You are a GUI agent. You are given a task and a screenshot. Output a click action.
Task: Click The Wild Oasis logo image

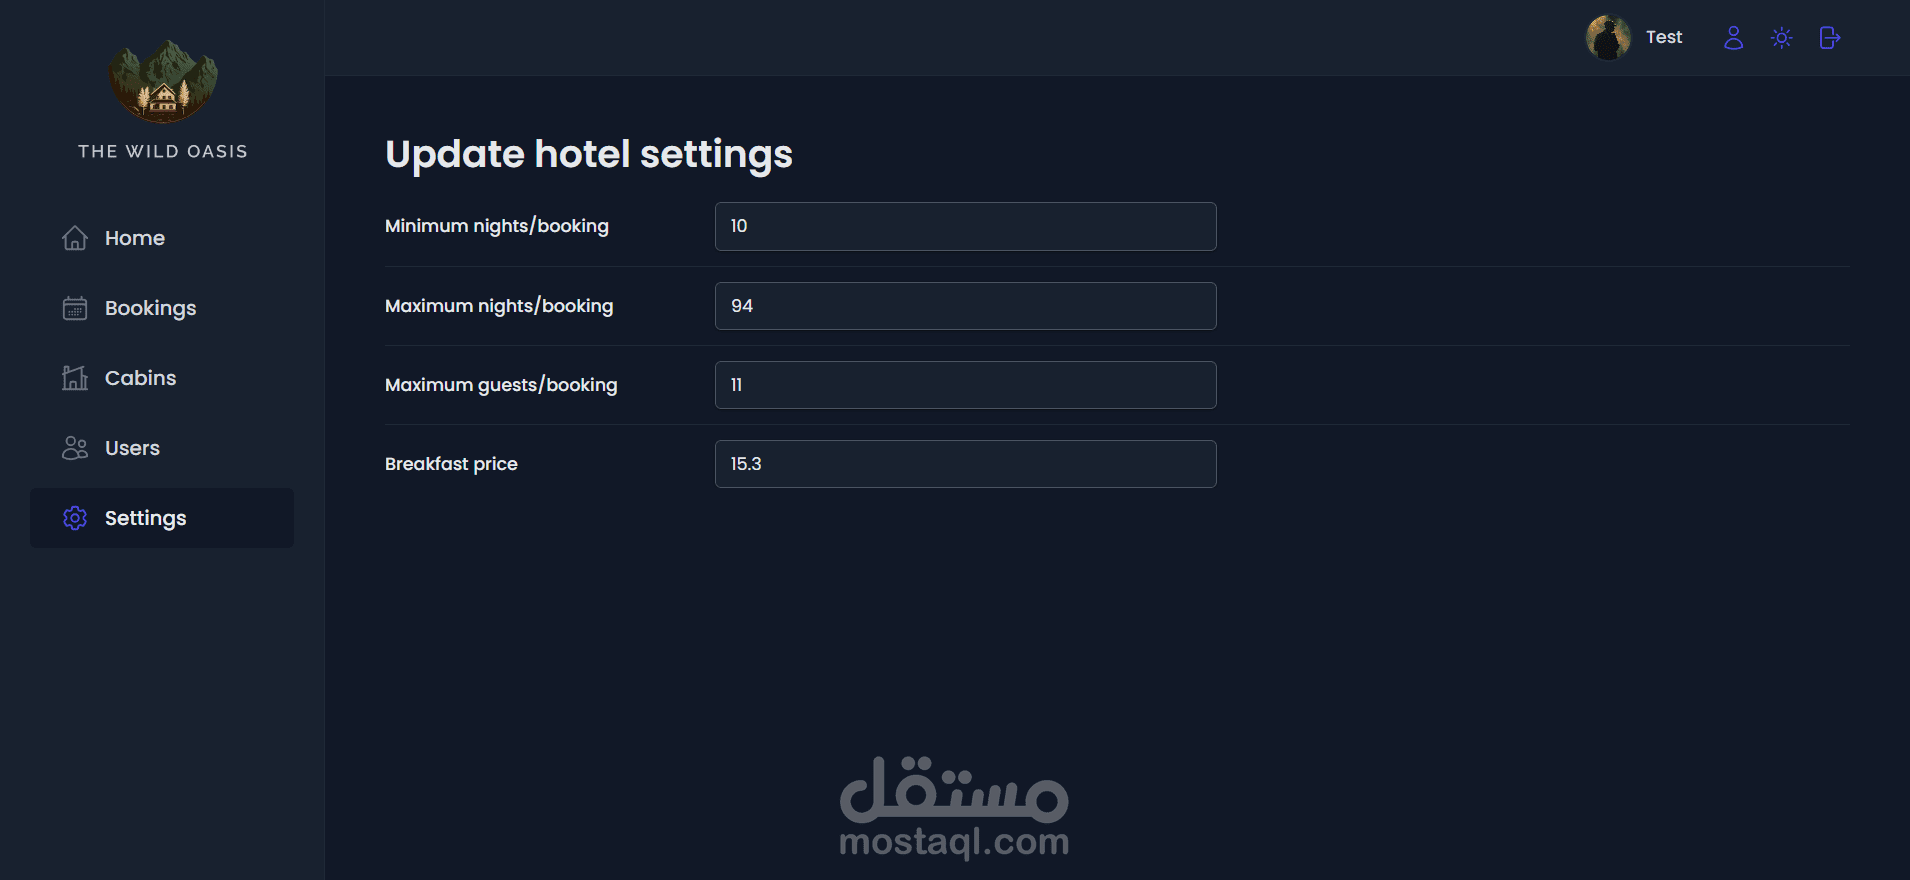pos(163,82)
